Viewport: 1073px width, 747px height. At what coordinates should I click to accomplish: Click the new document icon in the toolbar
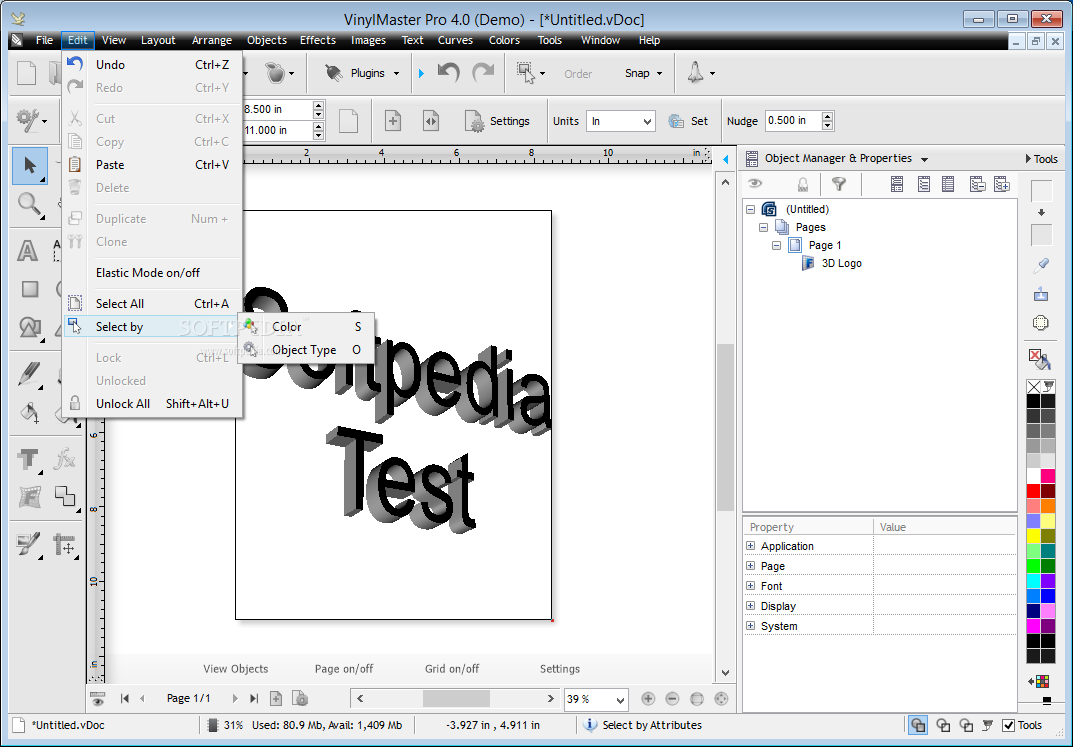point(27,73)
